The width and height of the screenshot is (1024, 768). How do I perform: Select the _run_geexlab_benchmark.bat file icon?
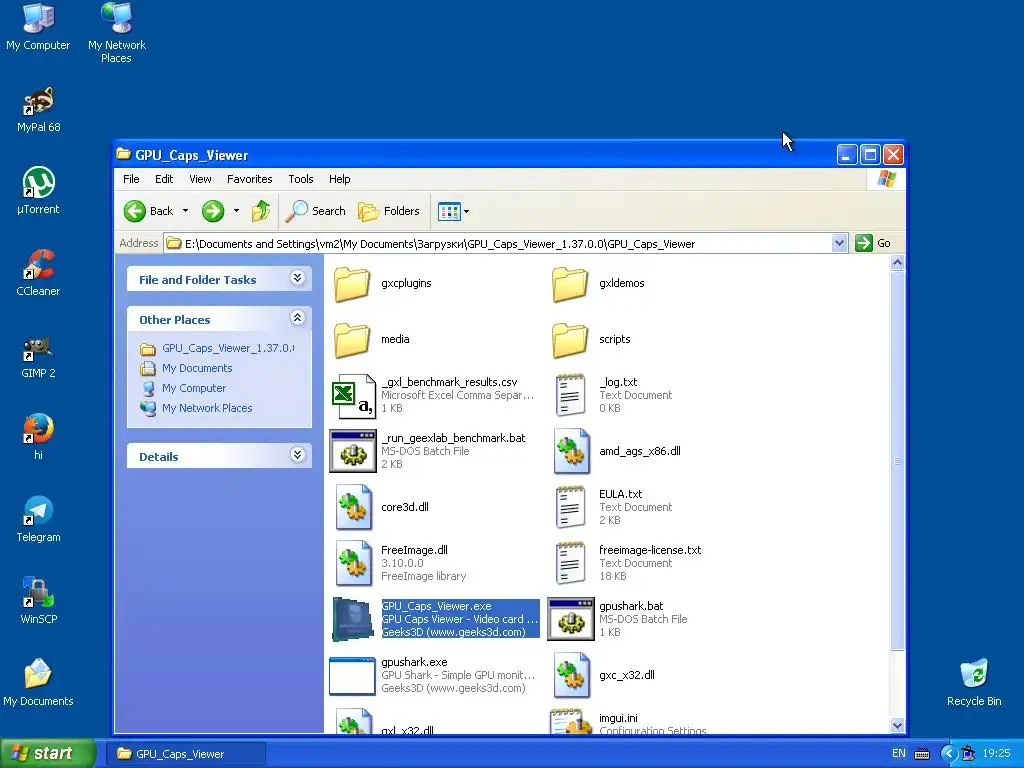pos(353,451)
